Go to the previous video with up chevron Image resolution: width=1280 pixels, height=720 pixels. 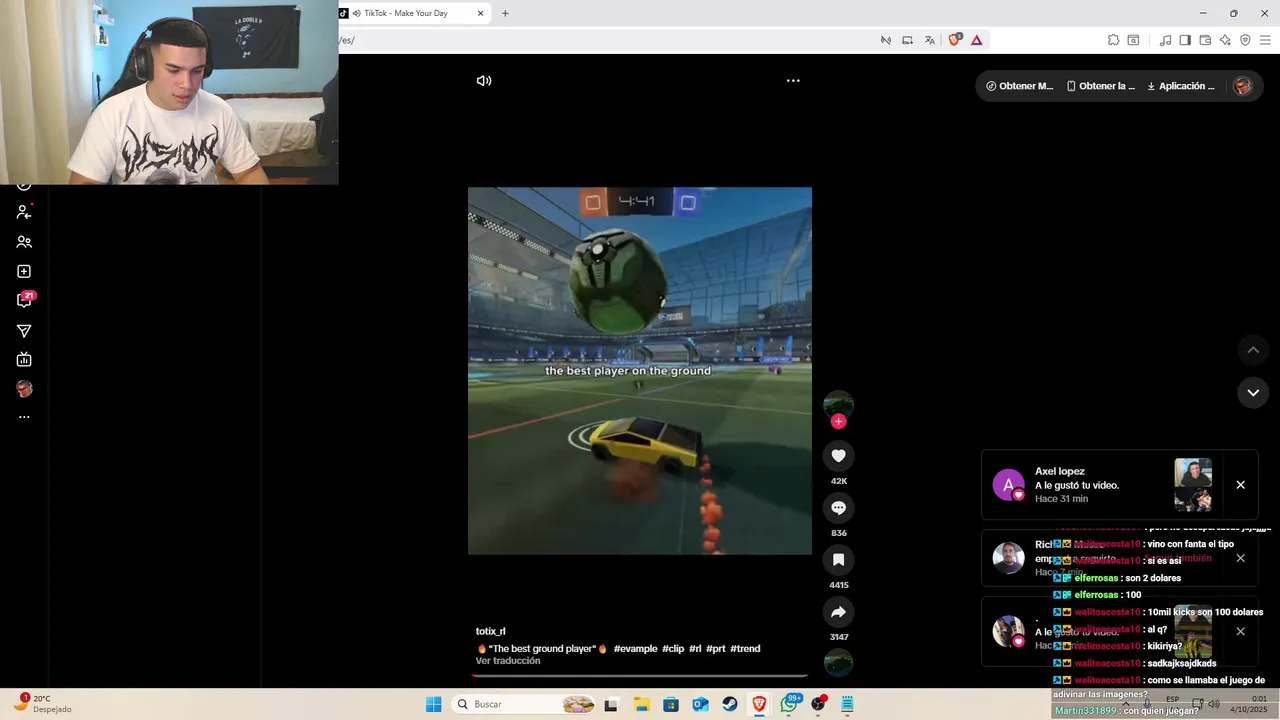click(x=1253, y=350)
